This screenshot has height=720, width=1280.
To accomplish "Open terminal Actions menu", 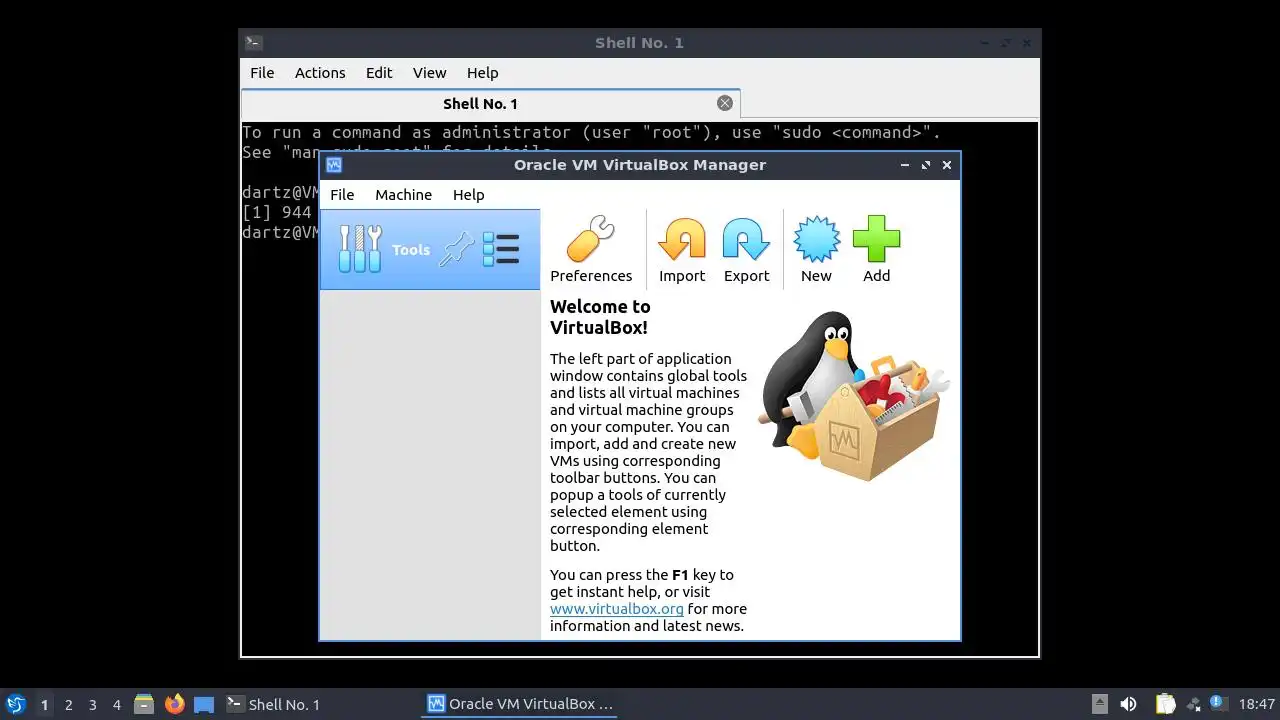I will 320,73.
